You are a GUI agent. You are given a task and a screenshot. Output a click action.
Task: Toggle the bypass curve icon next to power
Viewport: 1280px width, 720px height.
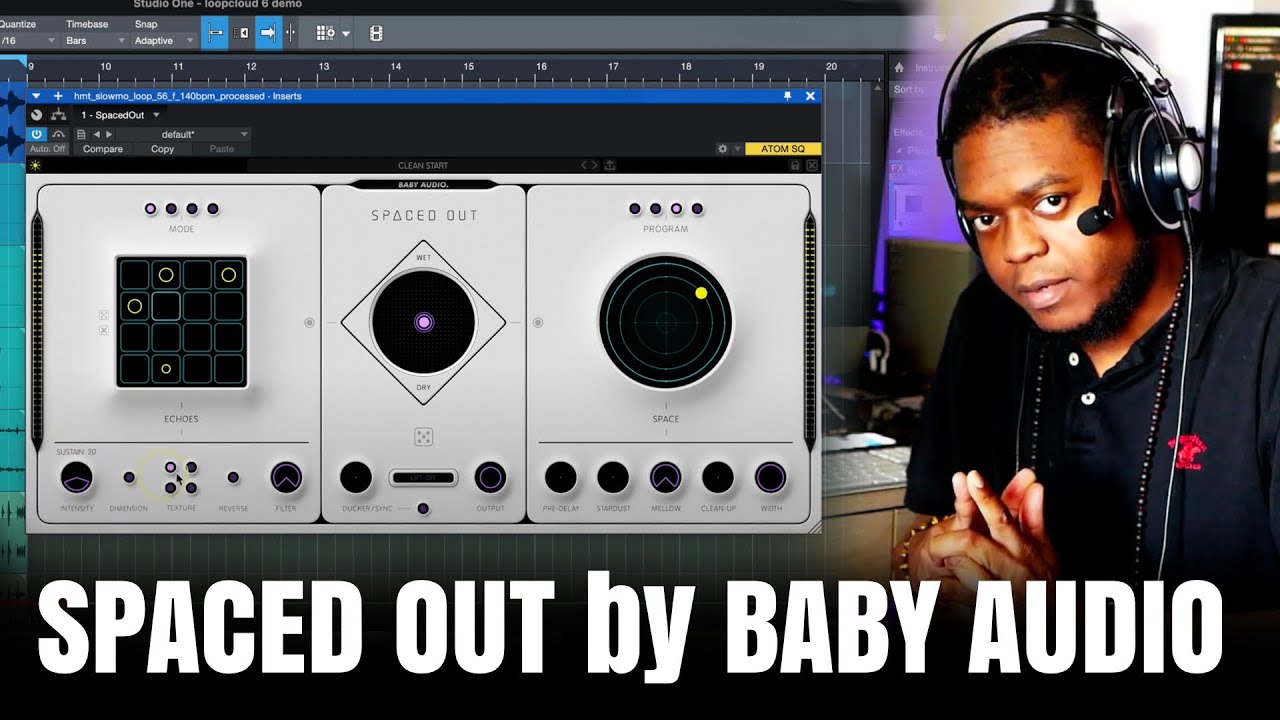point(58,134)
